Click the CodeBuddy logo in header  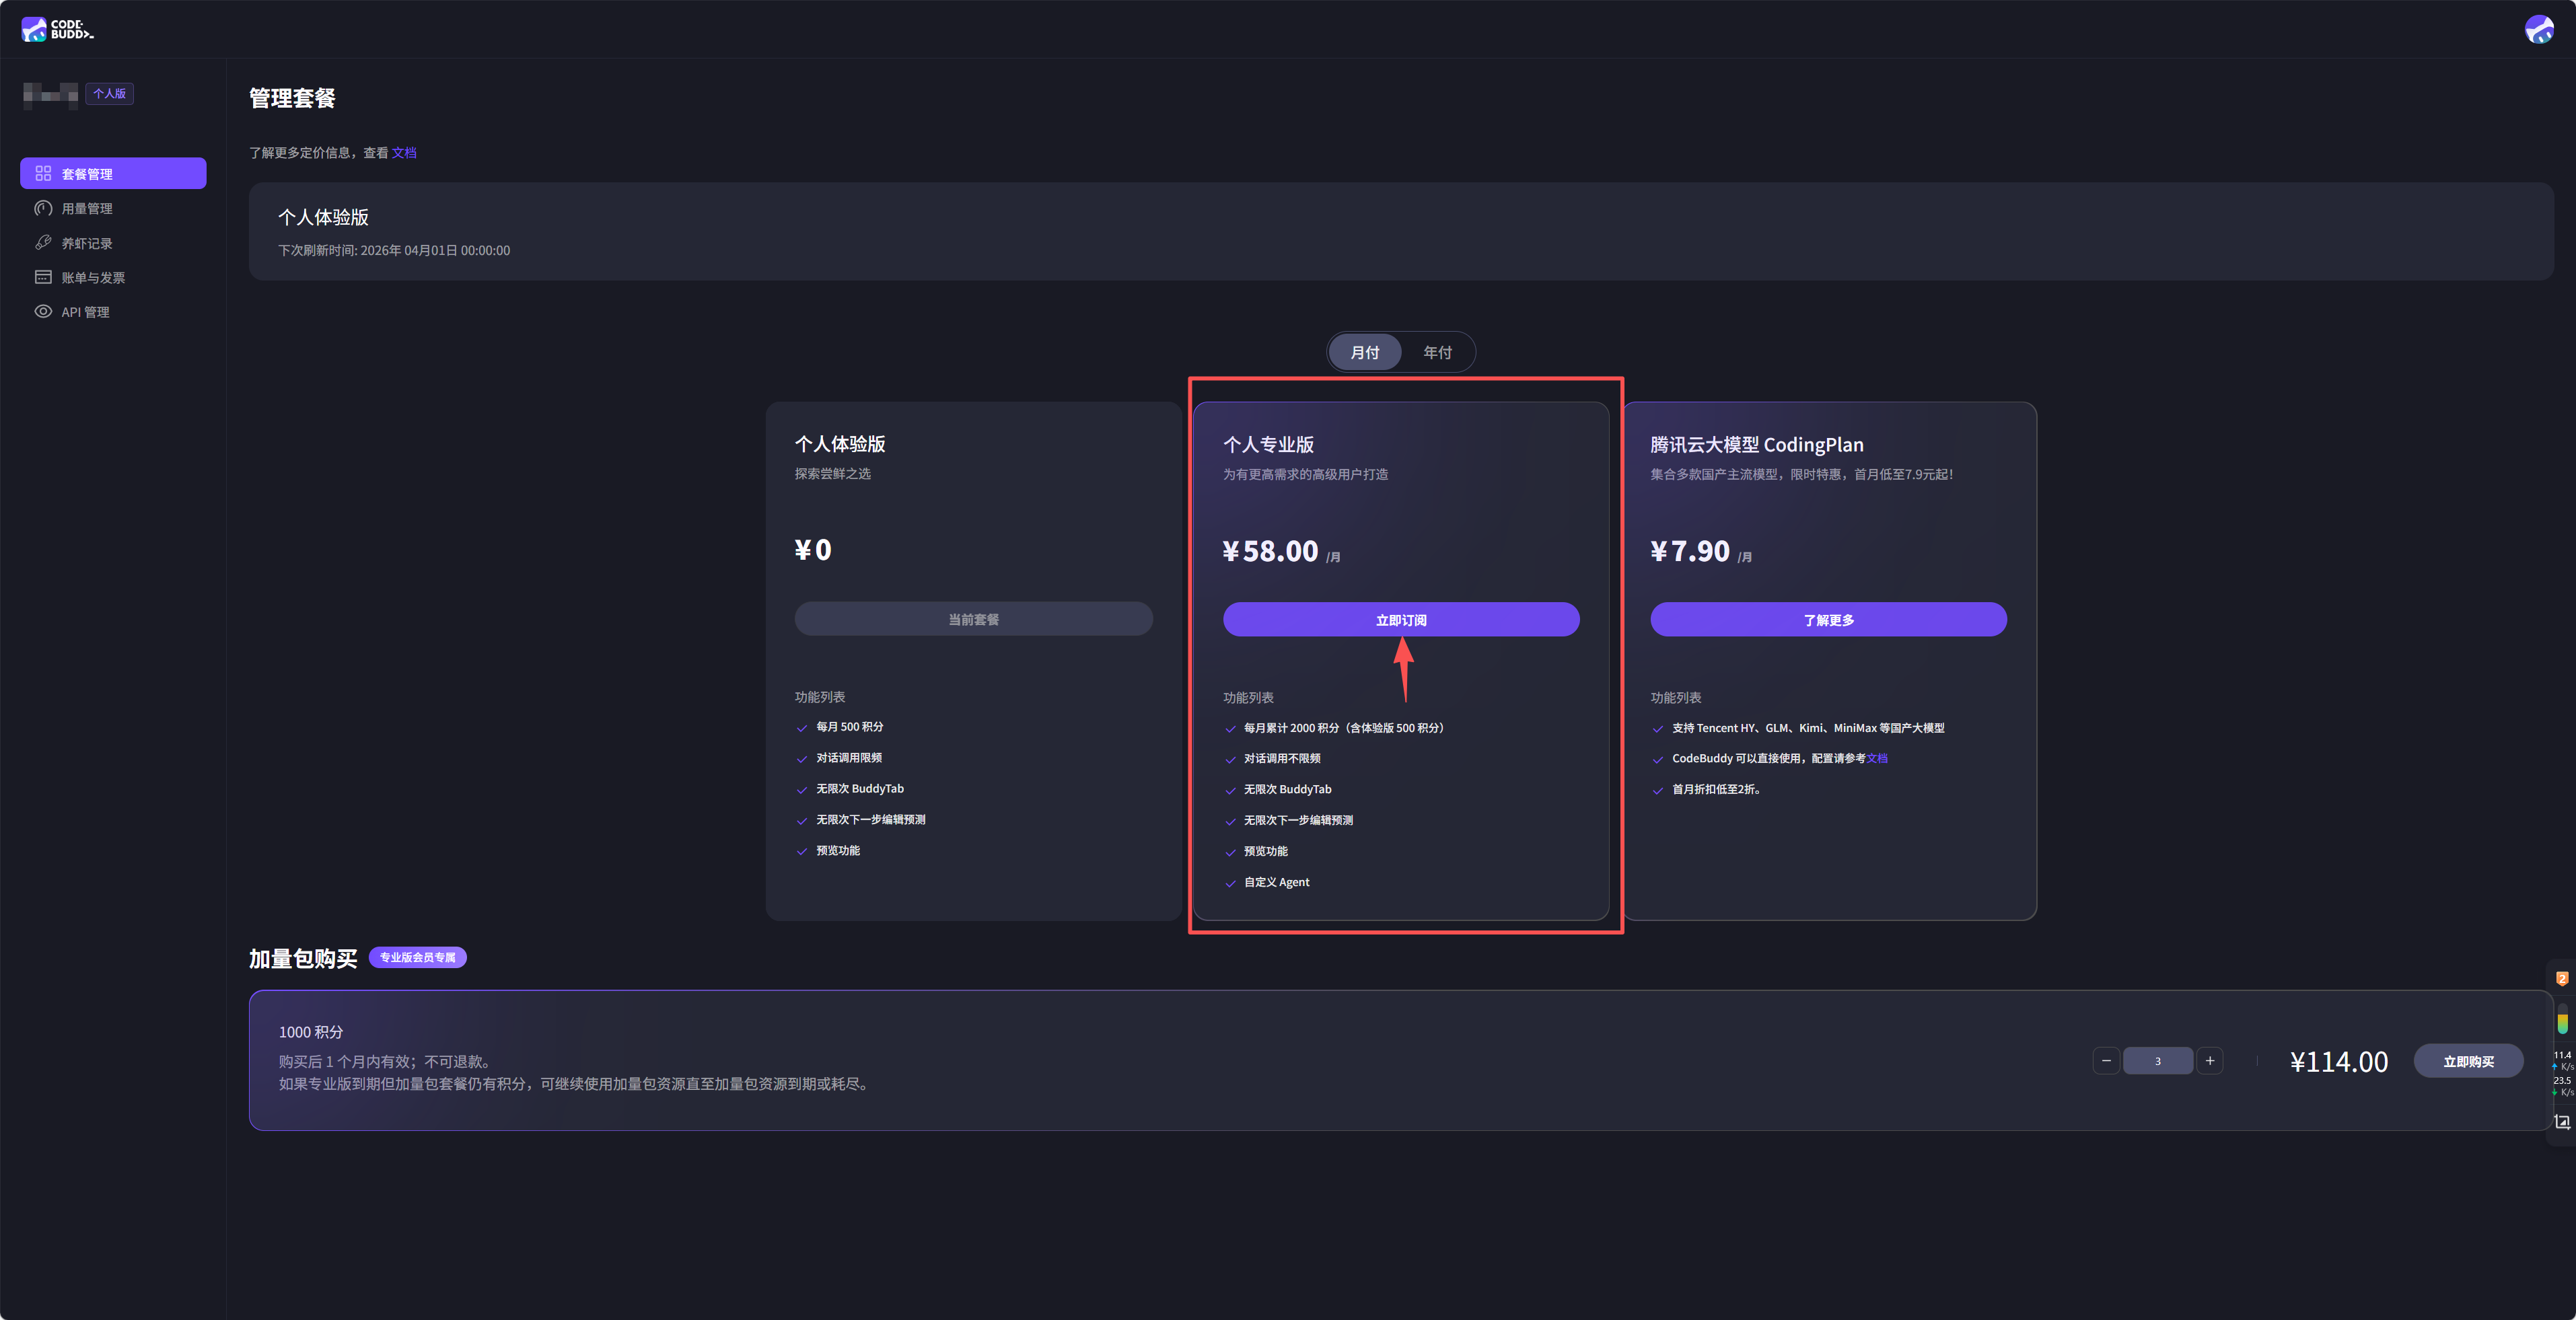[x=57, y=29]
